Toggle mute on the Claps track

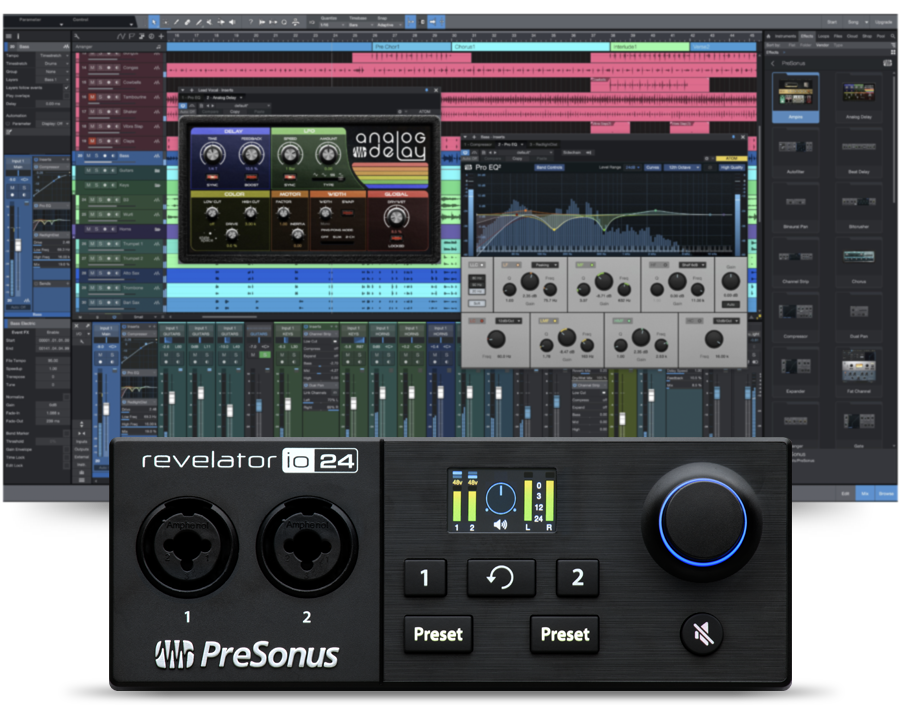pyautogui.click(x=92, y=141)
